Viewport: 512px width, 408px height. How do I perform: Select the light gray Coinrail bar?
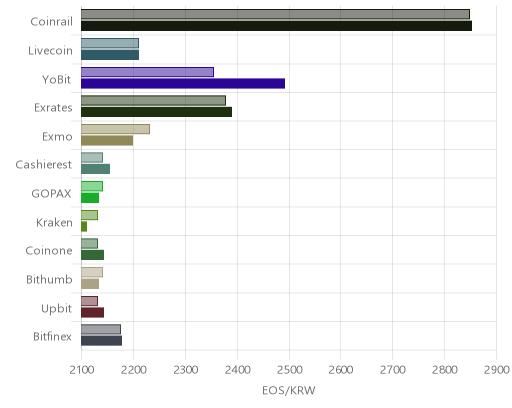(x=275, y=14)
